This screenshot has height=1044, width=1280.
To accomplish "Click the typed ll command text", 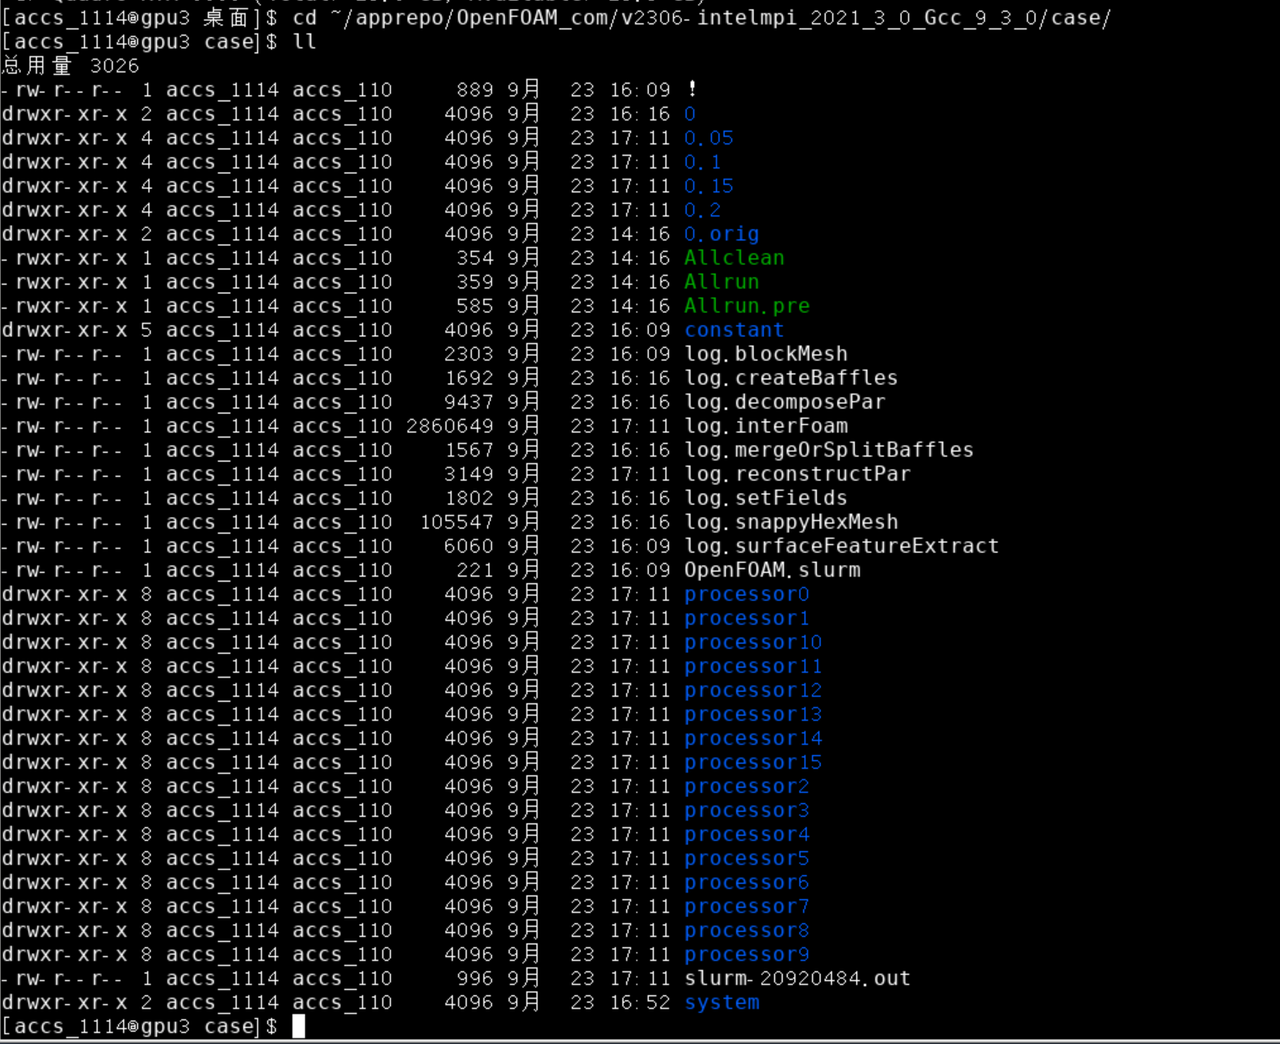I will [x=304, y=42].
